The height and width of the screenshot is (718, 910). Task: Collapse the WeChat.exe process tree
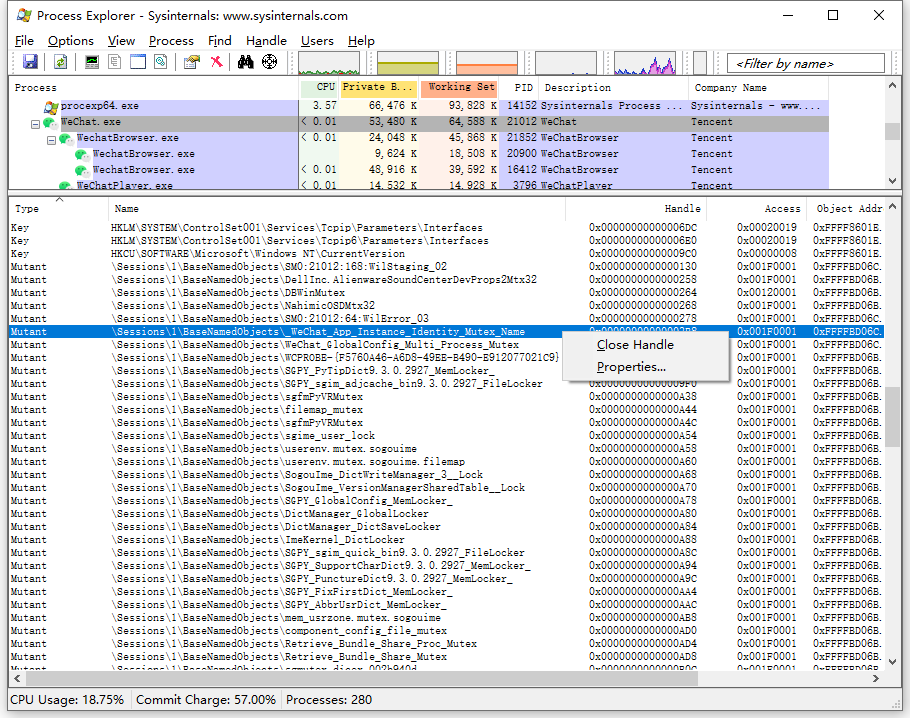(x=35, y=124)
